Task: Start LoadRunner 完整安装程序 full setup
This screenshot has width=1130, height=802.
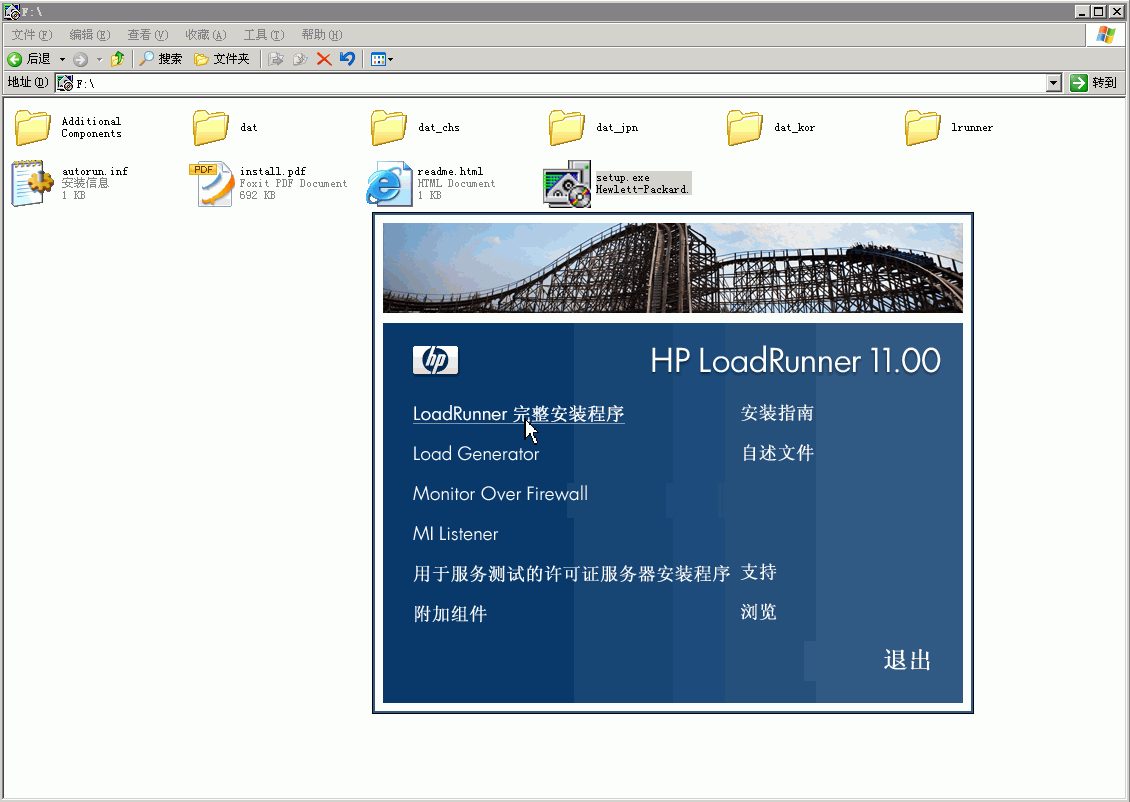Action: (x=518, y=414)
